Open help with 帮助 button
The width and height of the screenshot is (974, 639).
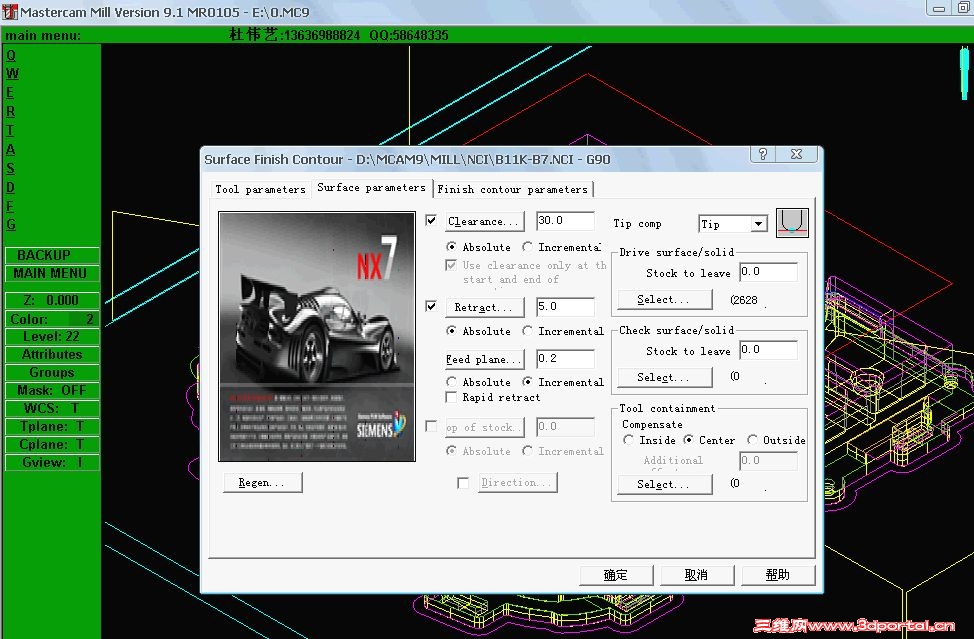click(778, 575)
